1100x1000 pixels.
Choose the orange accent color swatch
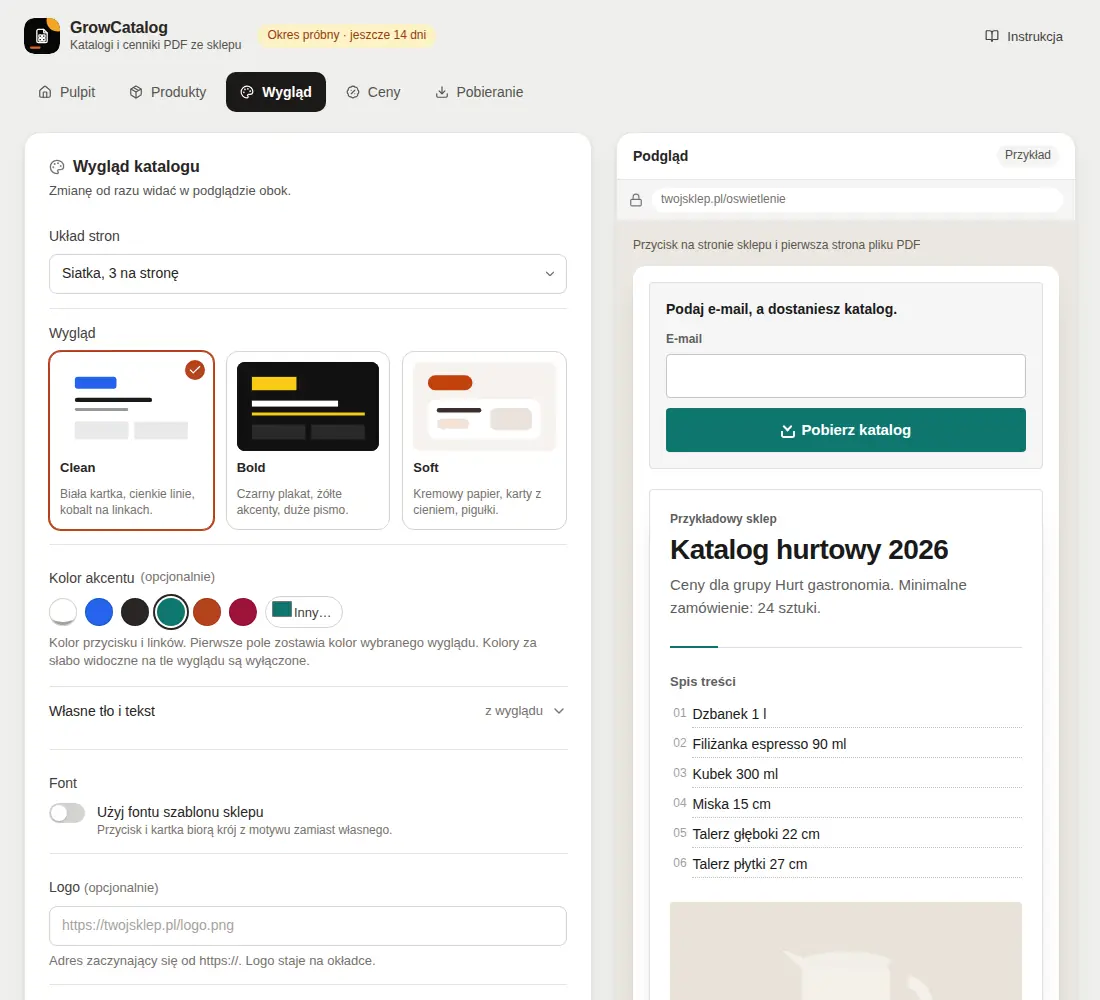pos(207,612)
